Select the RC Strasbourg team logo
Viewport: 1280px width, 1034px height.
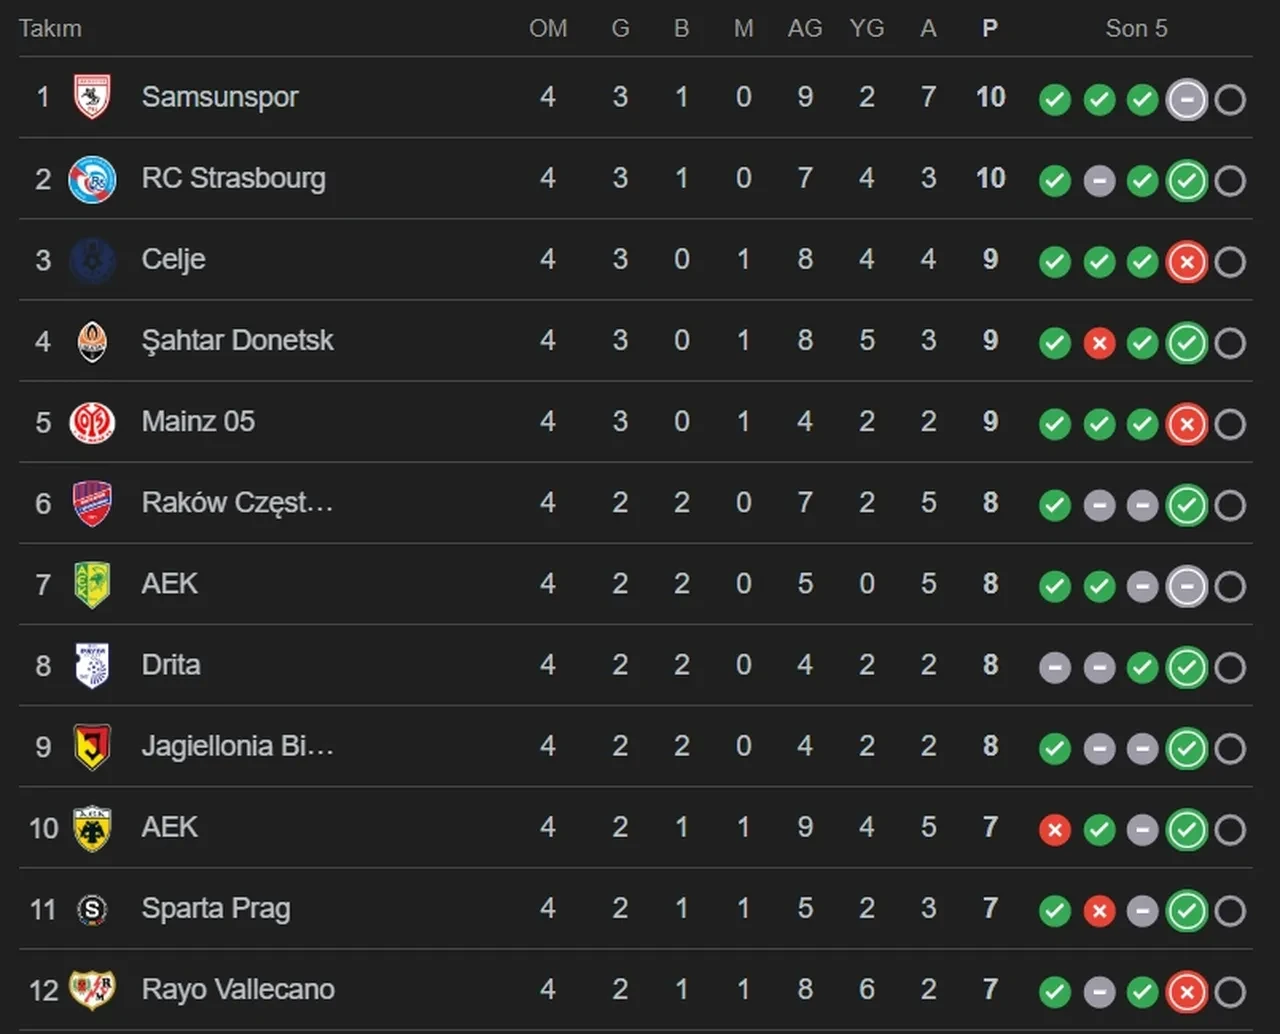tap(93, 179)
